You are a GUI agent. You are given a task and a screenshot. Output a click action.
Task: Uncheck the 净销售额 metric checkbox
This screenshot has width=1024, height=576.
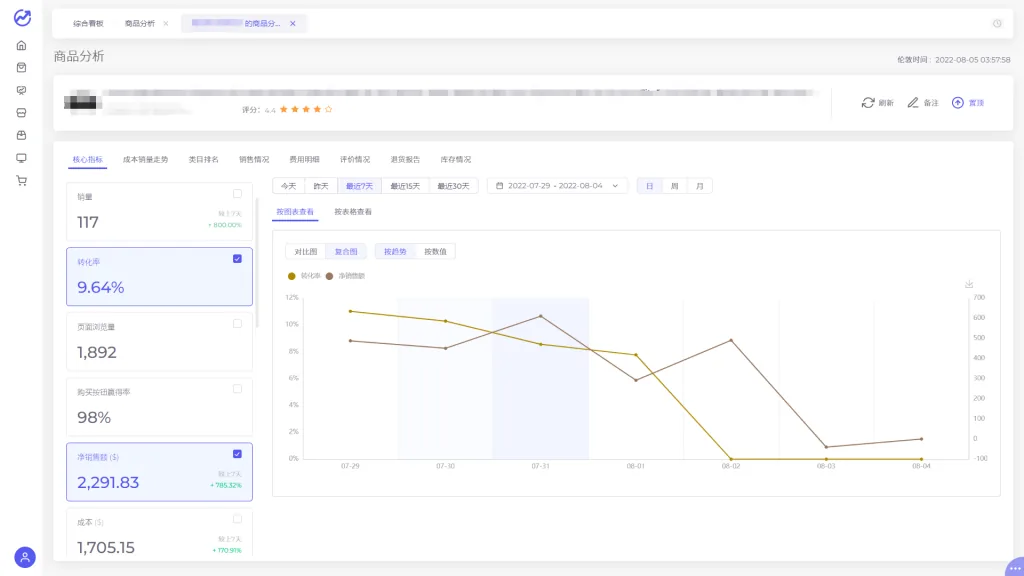(237, 454)
